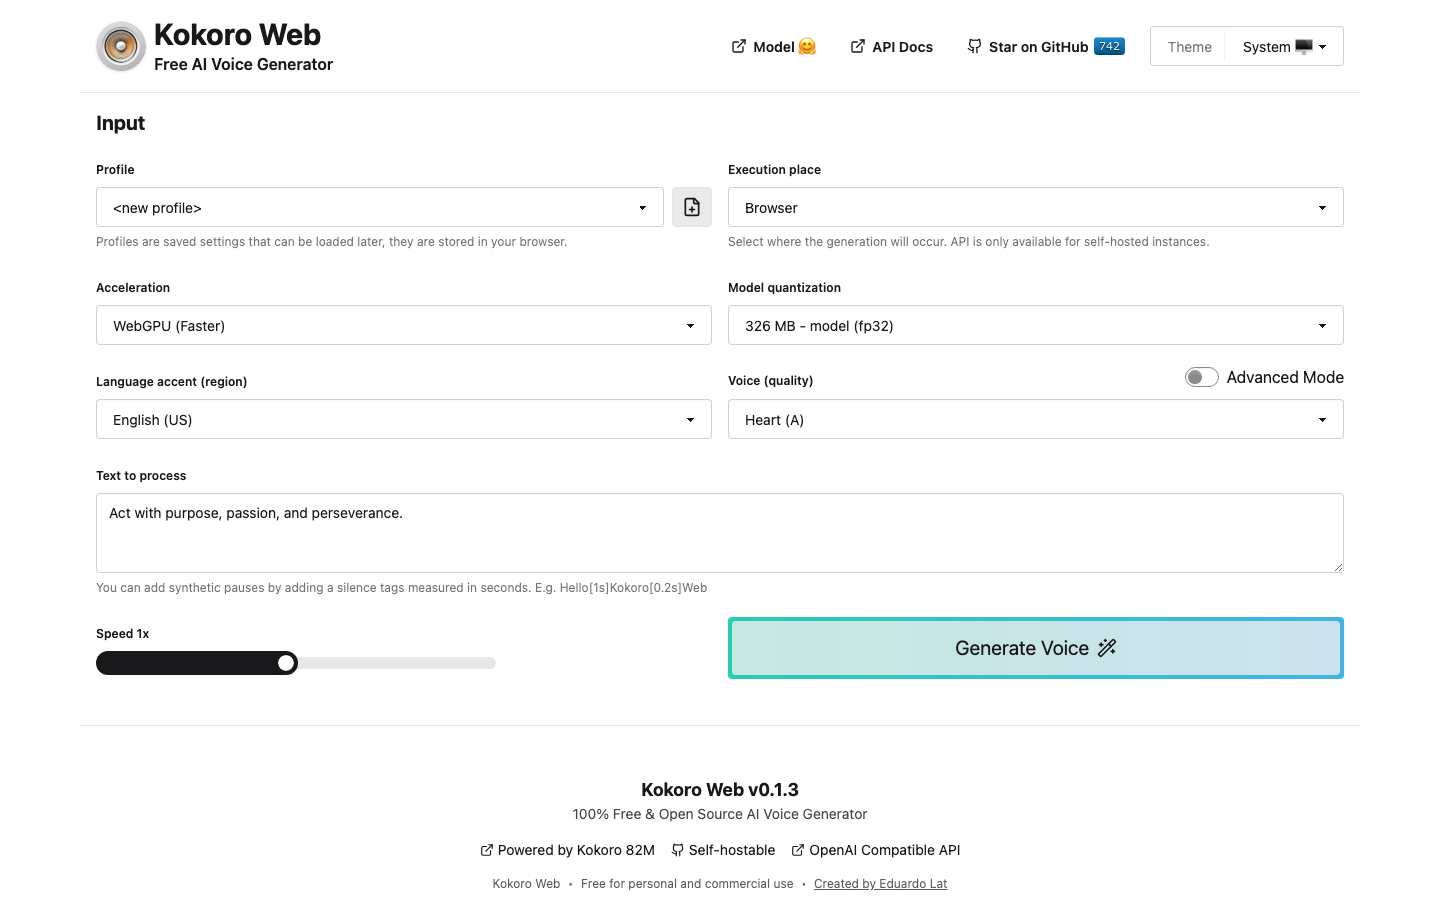Open the Model link in the header
1440x900 pixels.
(x=773, y=47)
